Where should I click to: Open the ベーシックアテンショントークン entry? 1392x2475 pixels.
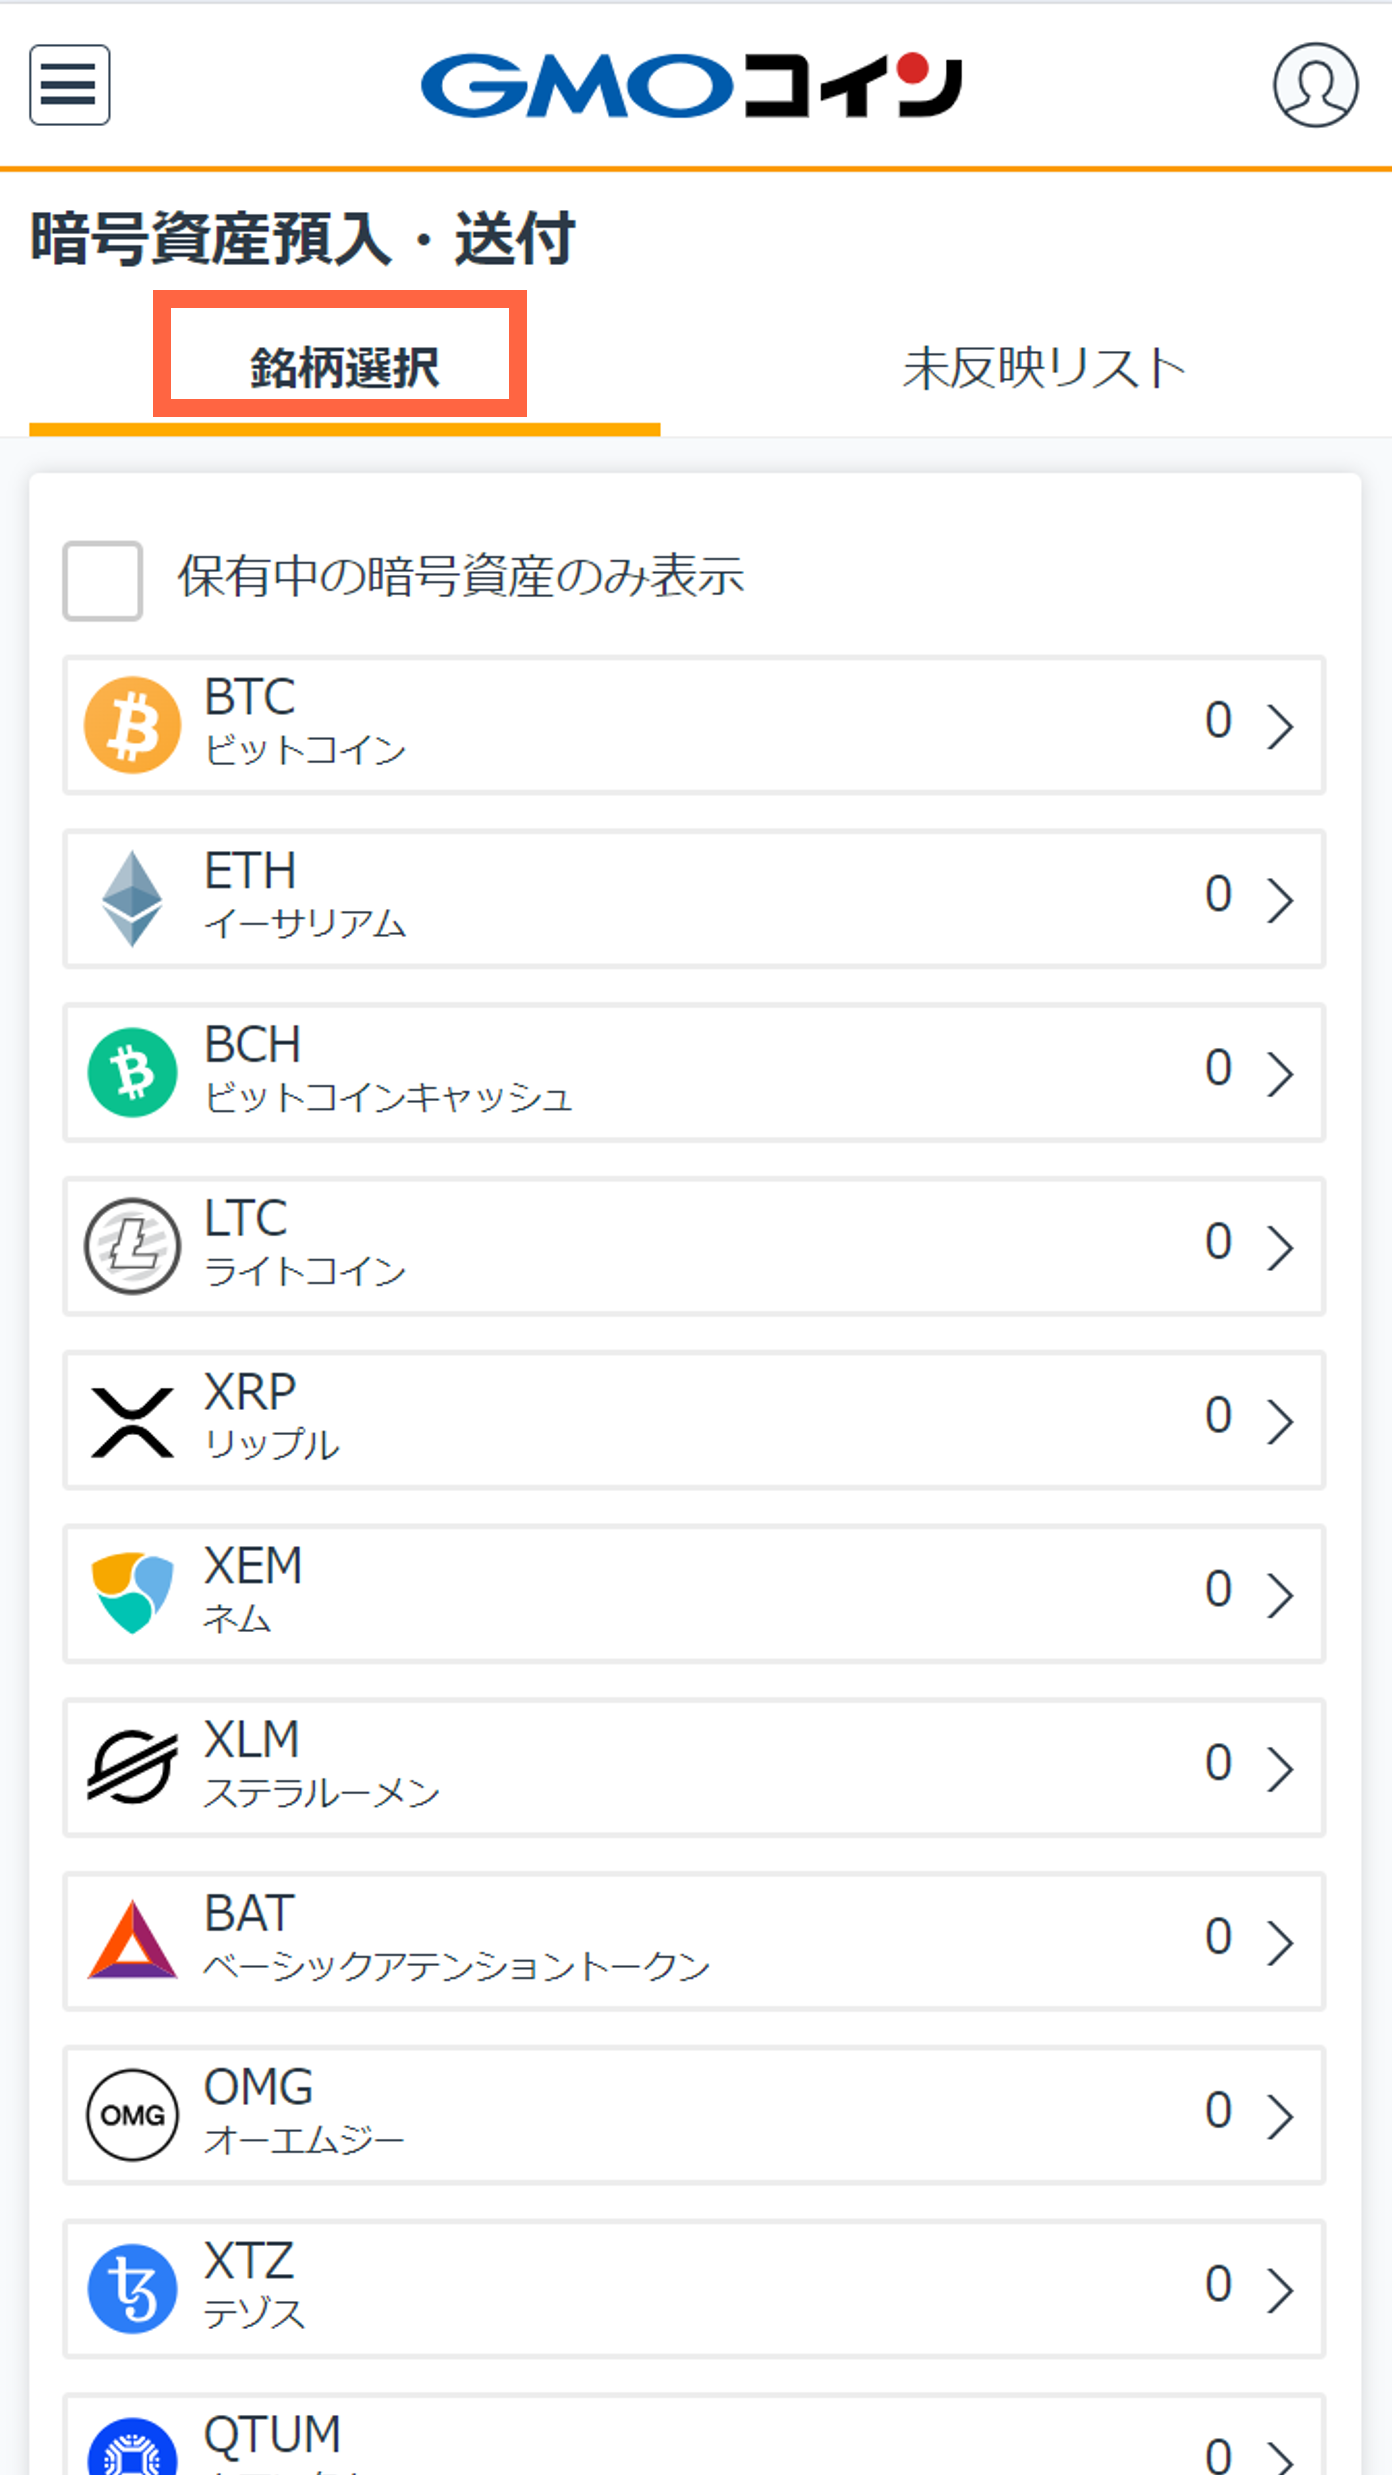click(694, 1941)
